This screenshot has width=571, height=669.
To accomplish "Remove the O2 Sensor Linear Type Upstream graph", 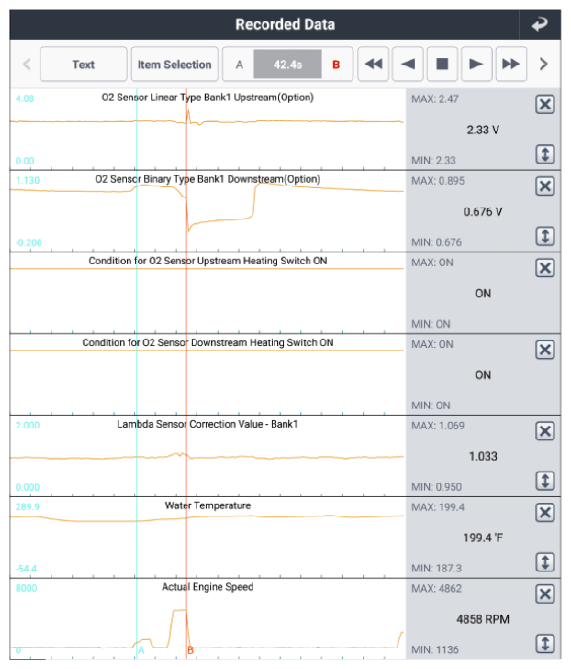I will click(x=545, y=104).
